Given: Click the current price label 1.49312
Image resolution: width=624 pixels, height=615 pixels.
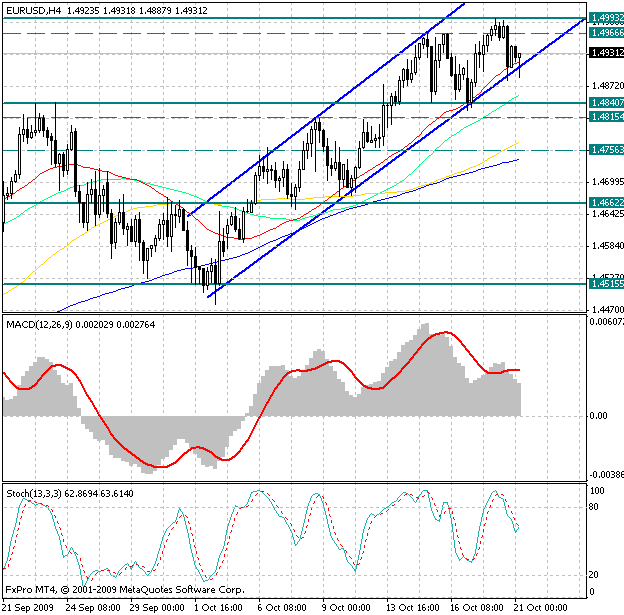Looking at the screenshot, I should (605, 53).
